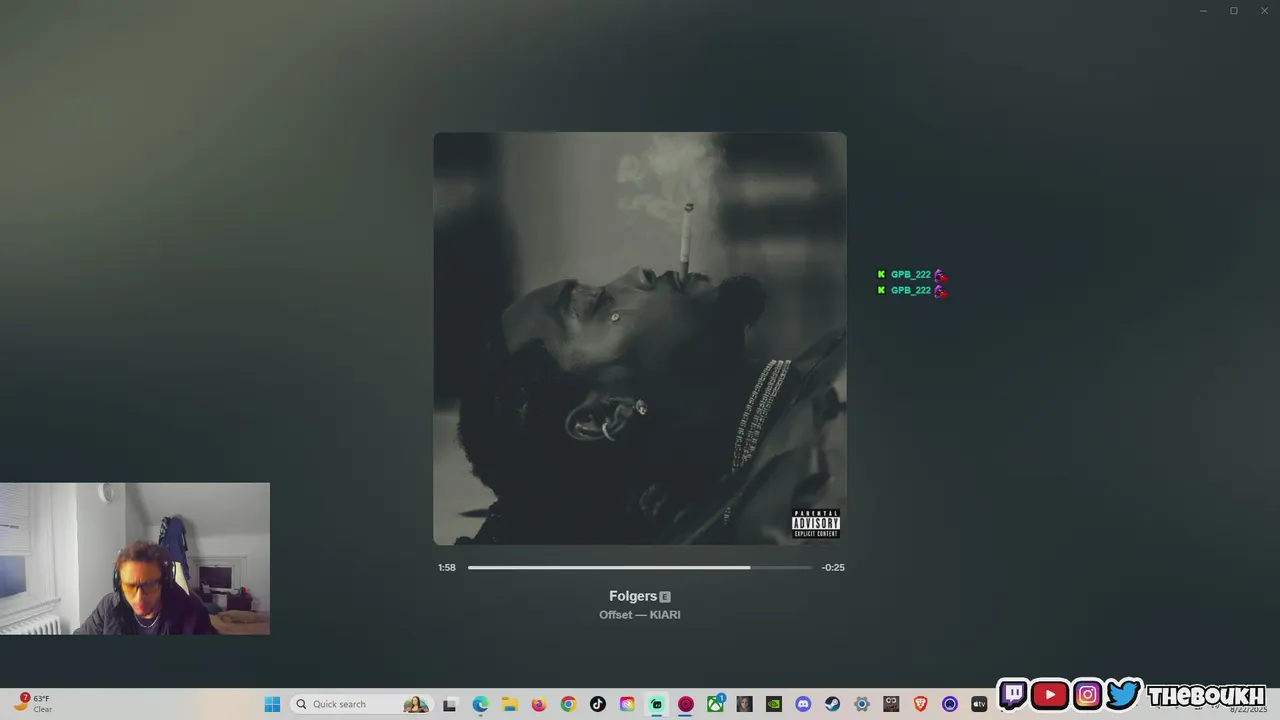Seek using the song progress bar

(640, 567)
